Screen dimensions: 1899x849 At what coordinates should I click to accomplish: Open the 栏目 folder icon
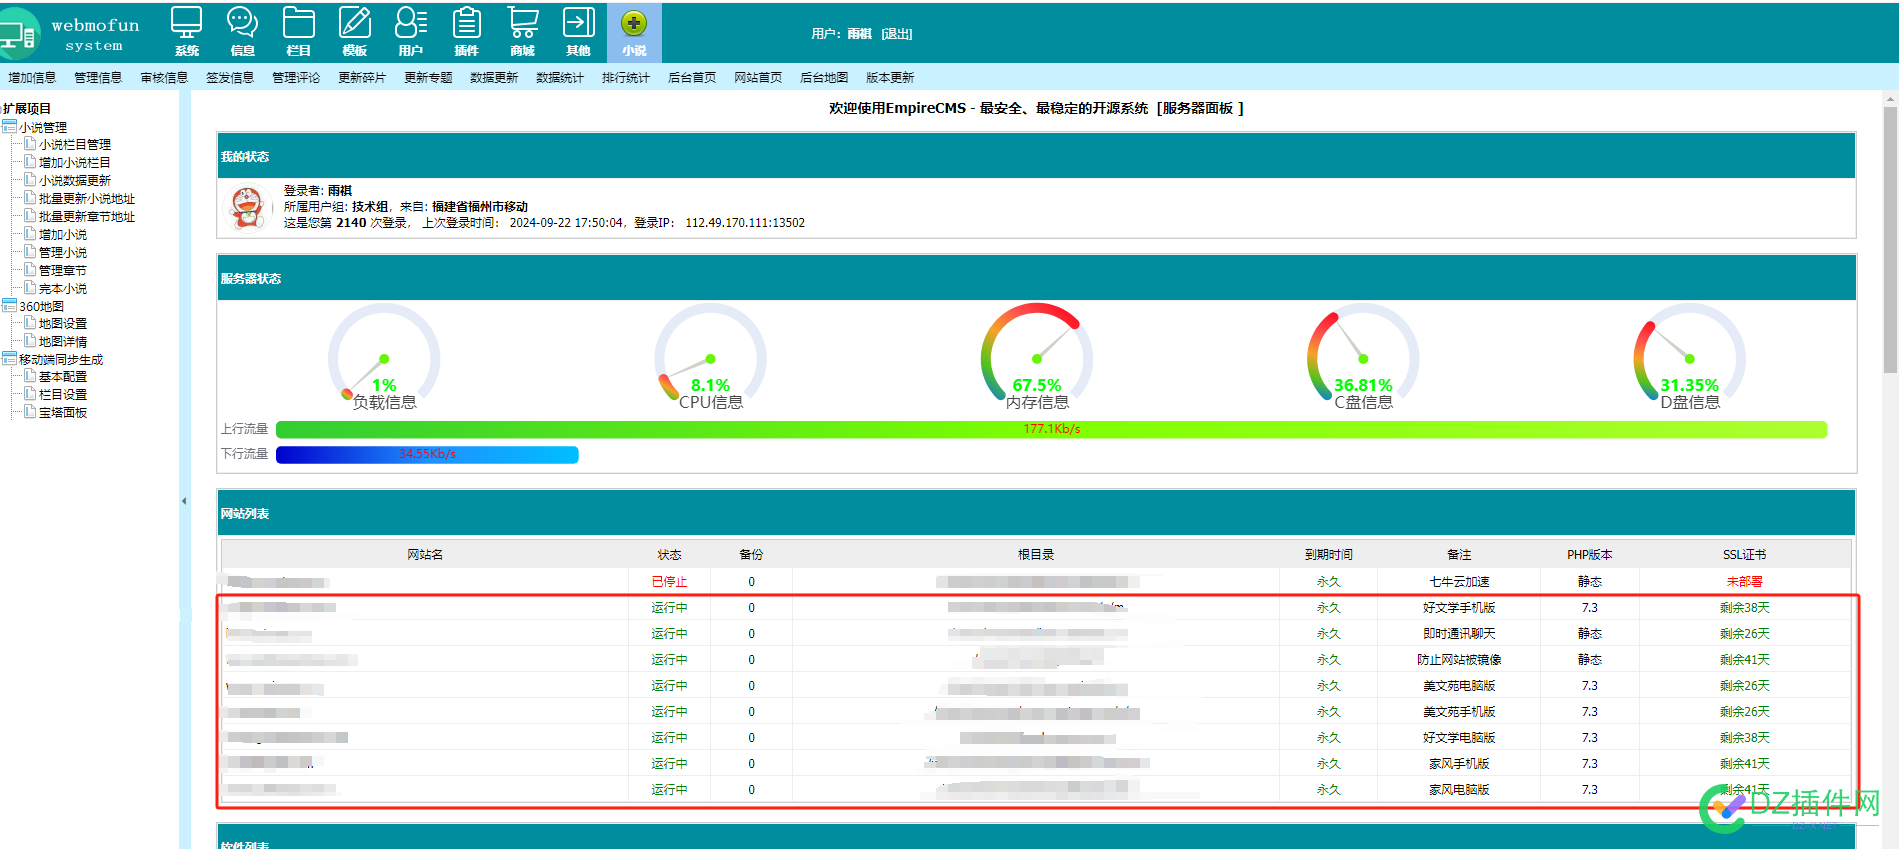(299, 32)
